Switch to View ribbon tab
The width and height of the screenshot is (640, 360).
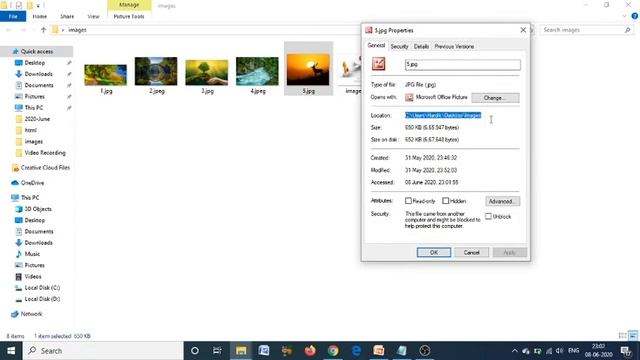pyautogui.click(x=93, y=16)
